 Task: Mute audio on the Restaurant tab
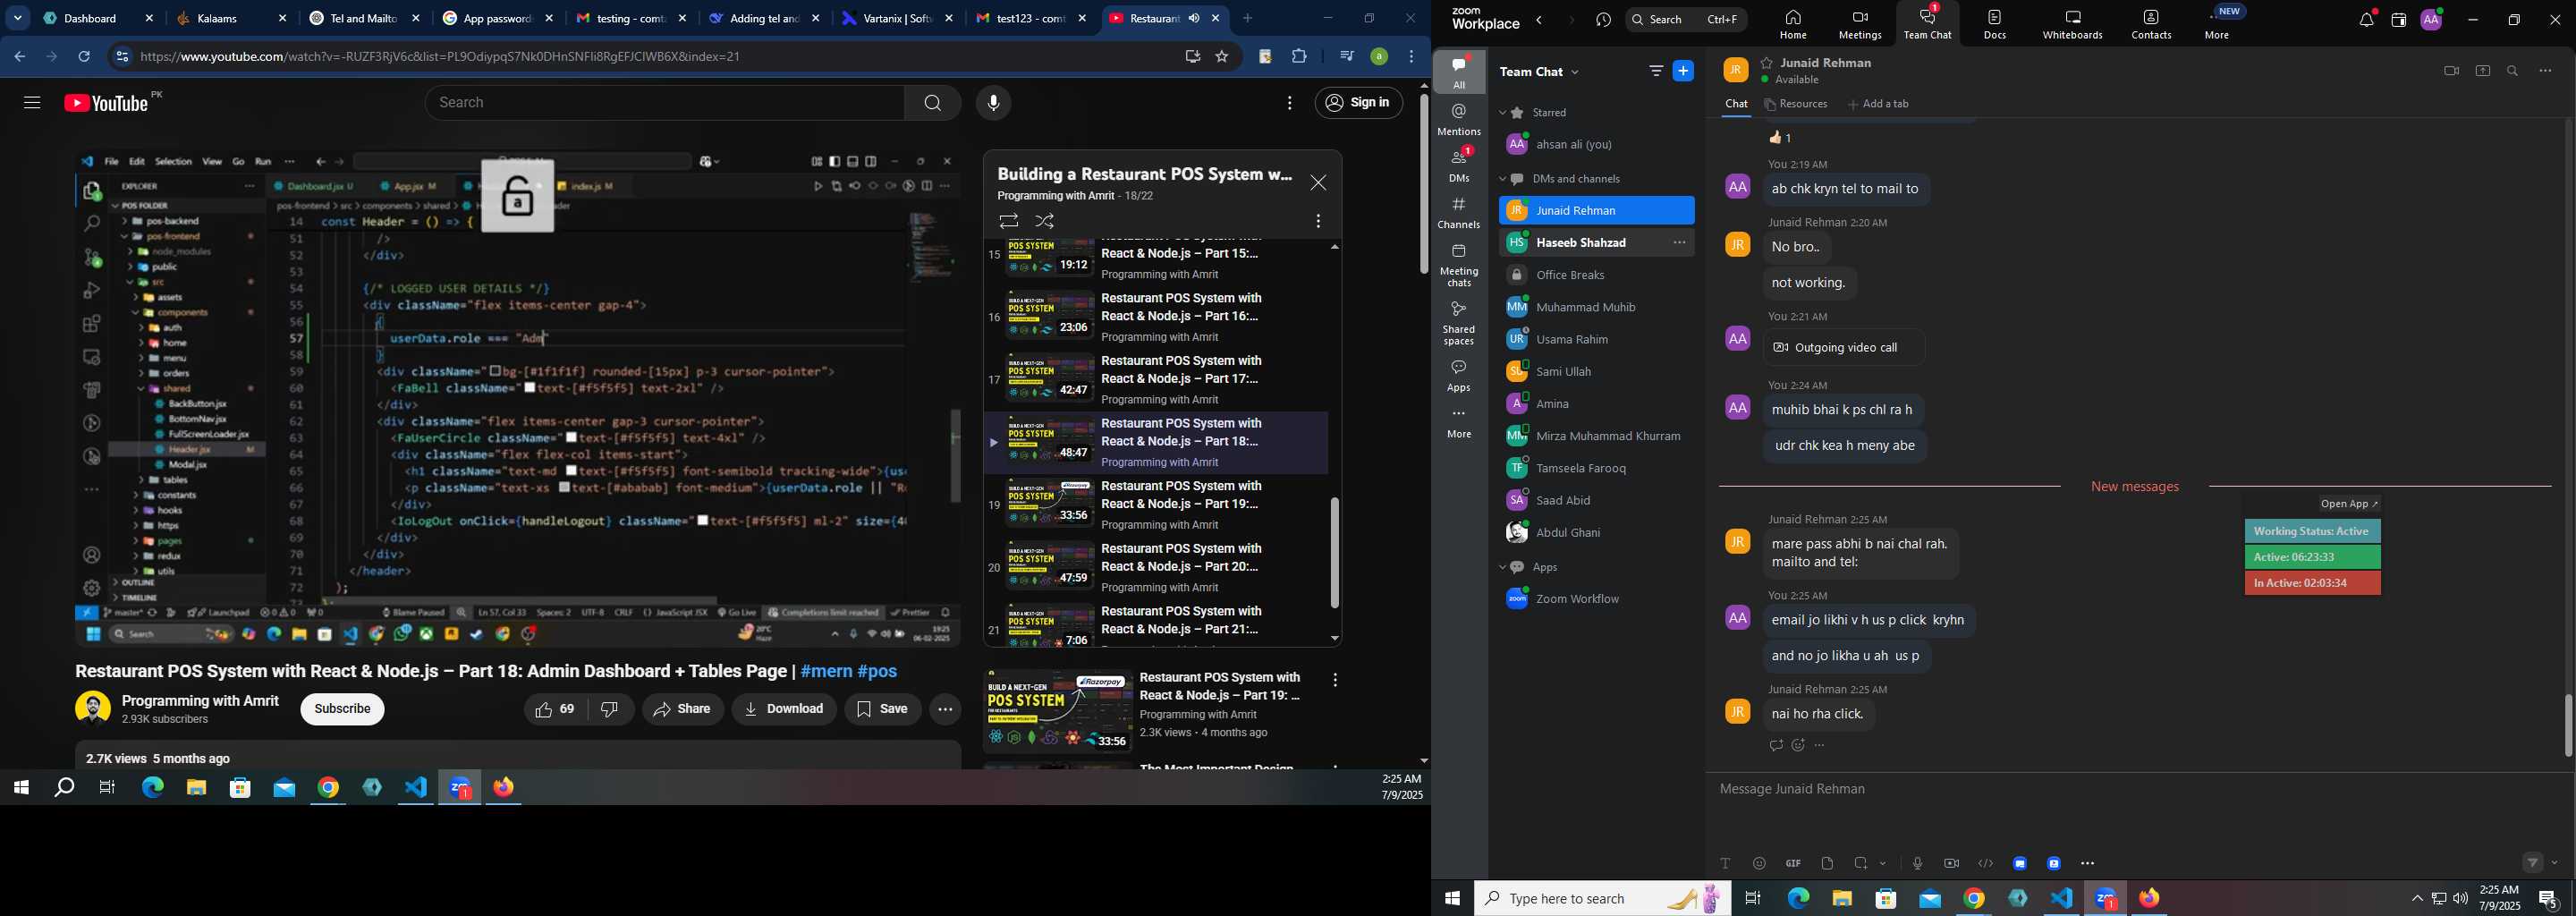(x=1193, y=18)
